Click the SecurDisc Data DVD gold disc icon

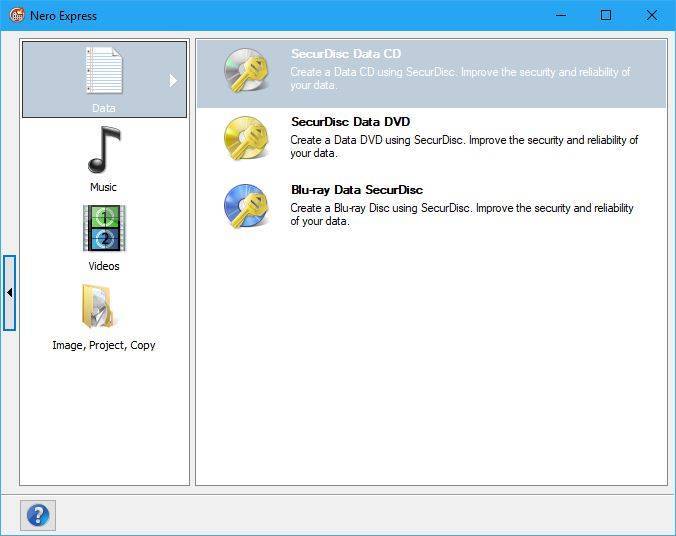247,138
